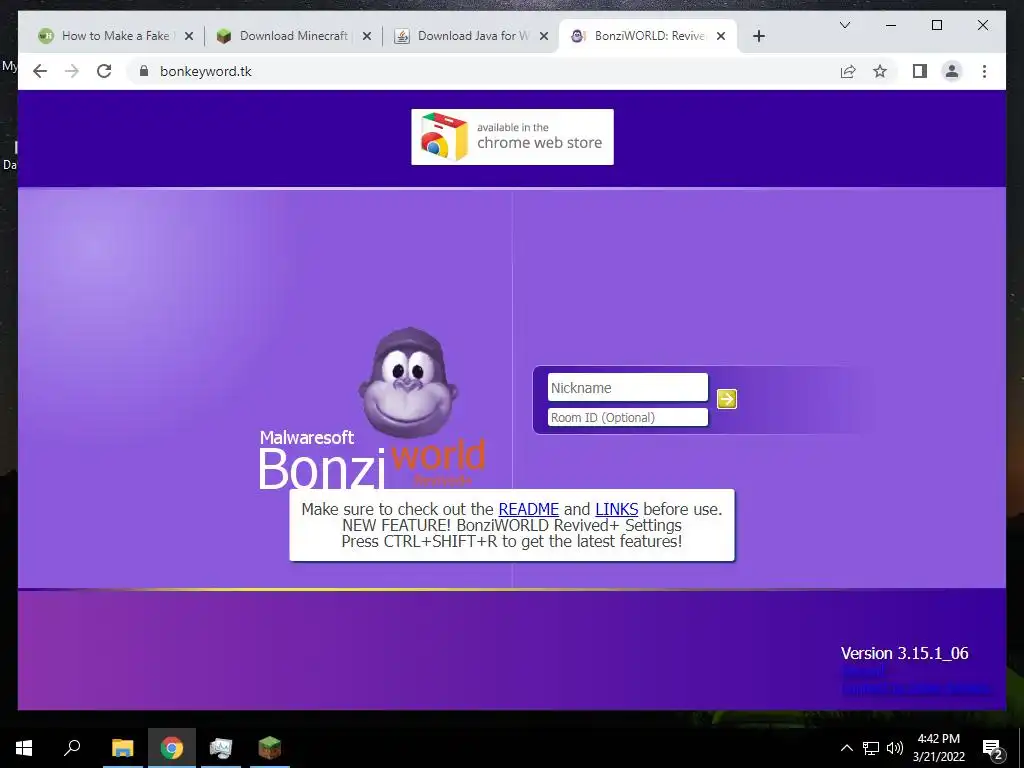Share this page via toolbar icon

coord(848,71)
